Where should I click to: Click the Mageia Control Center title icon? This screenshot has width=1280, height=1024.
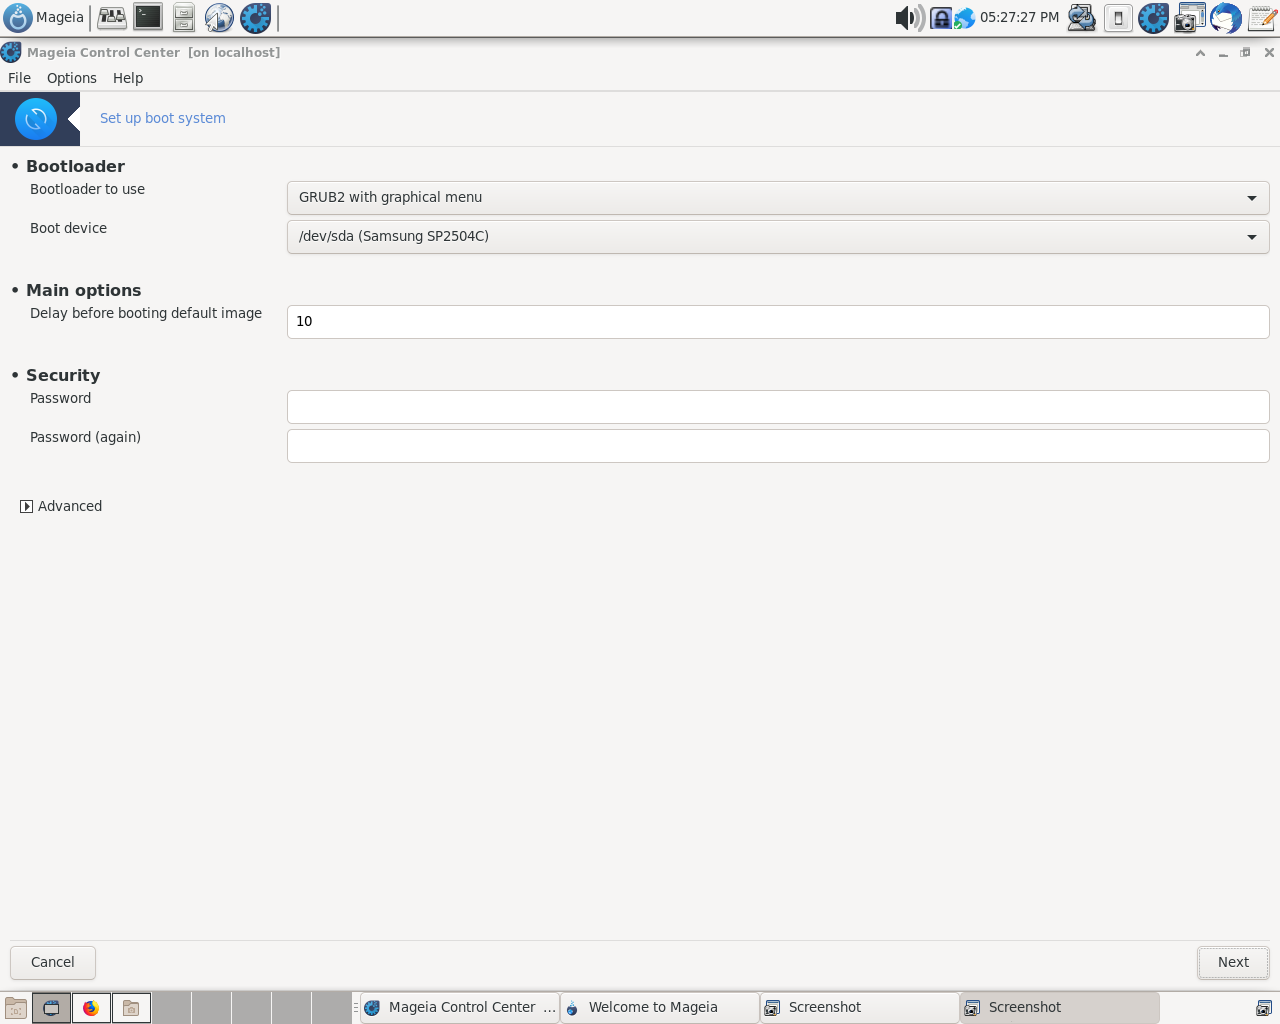[x=11, y=52]
